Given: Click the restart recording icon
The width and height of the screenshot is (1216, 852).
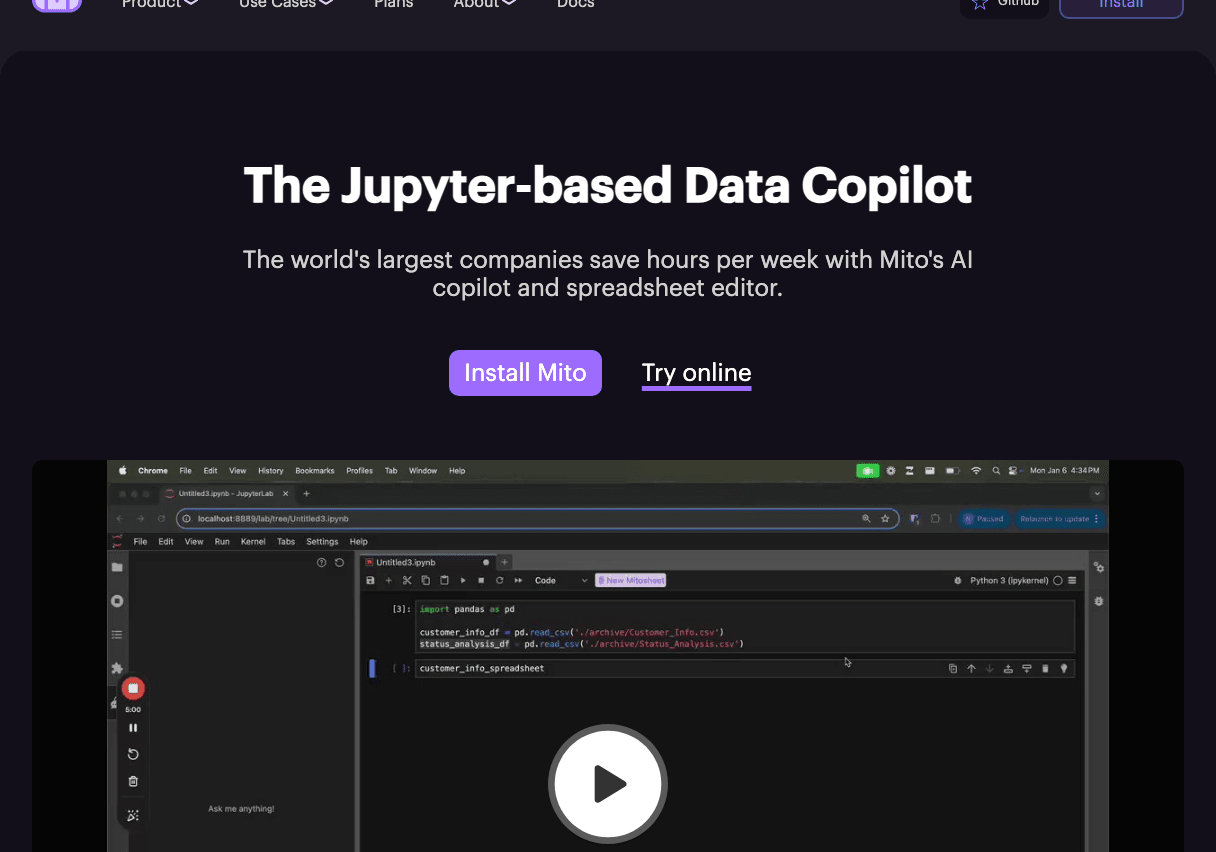Looking at the screenshot, I should (x=133, y=754).
